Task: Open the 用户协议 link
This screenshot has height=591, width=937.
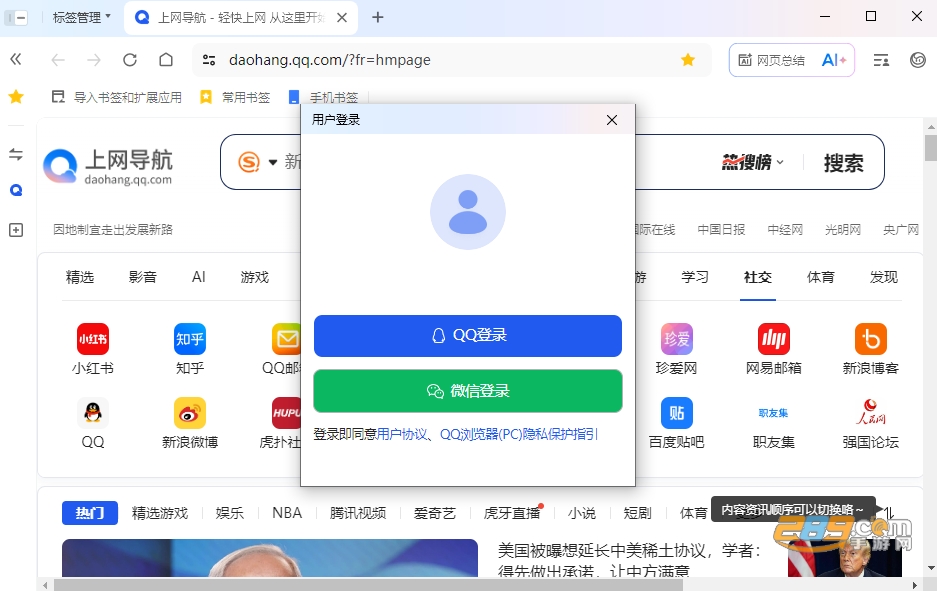Action: click(402, 434)
